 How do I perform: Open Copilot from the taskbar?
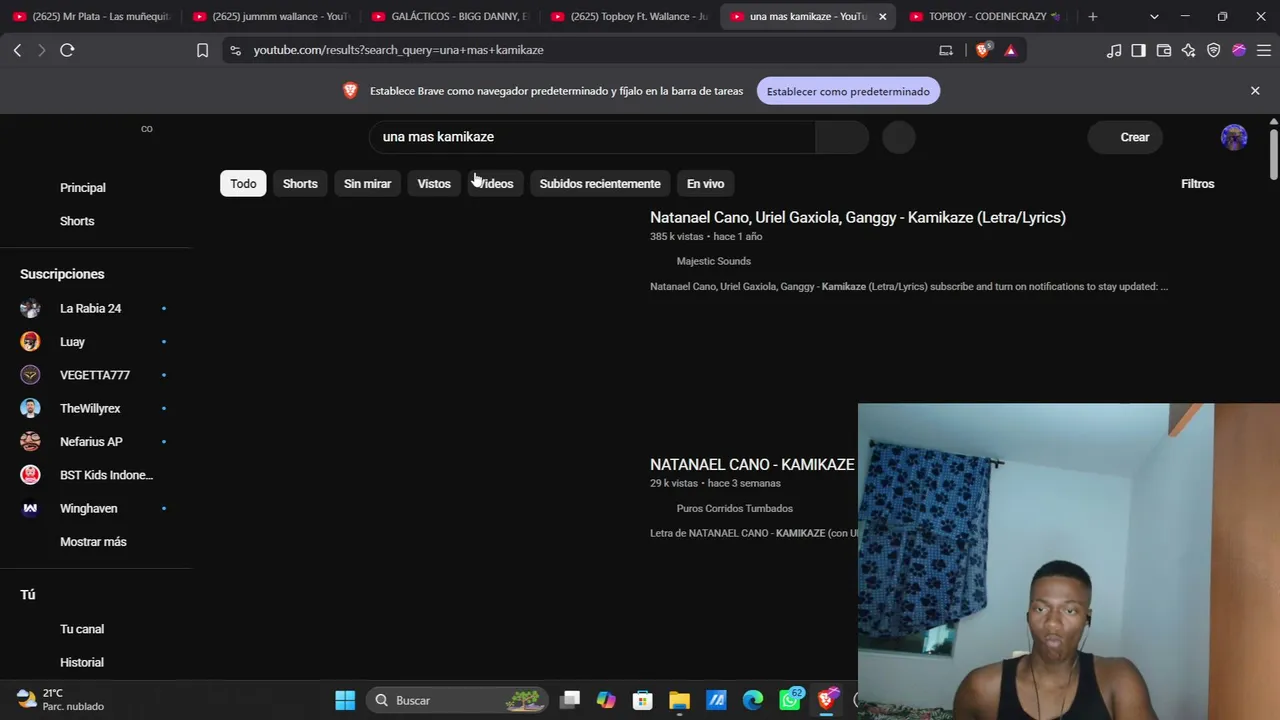pyautogui.click(x=606, y=700)
